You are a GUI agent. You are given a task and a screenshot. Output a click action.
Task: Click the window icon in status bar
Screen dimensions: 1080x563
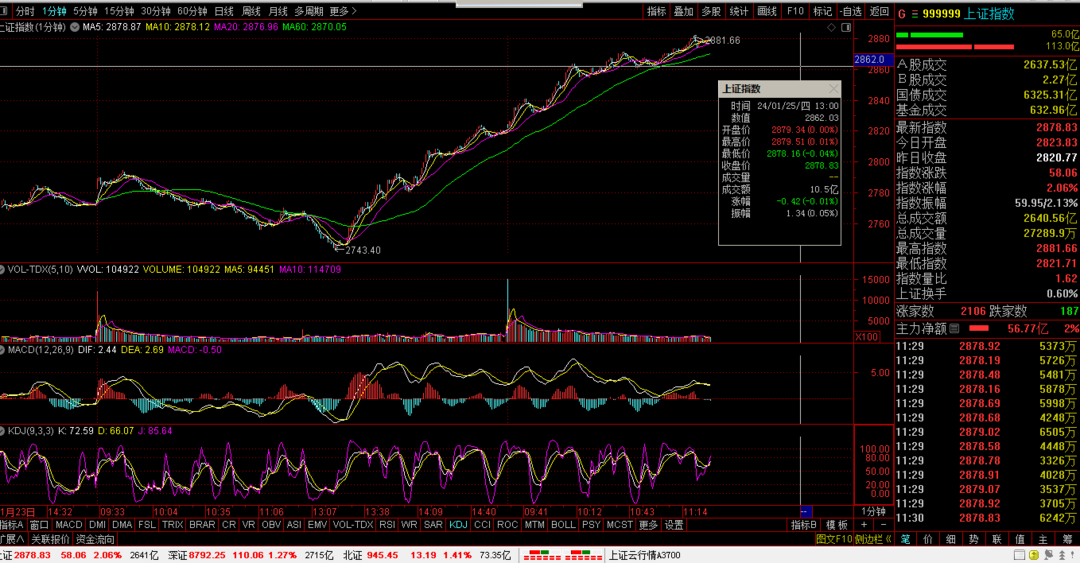1019,555
